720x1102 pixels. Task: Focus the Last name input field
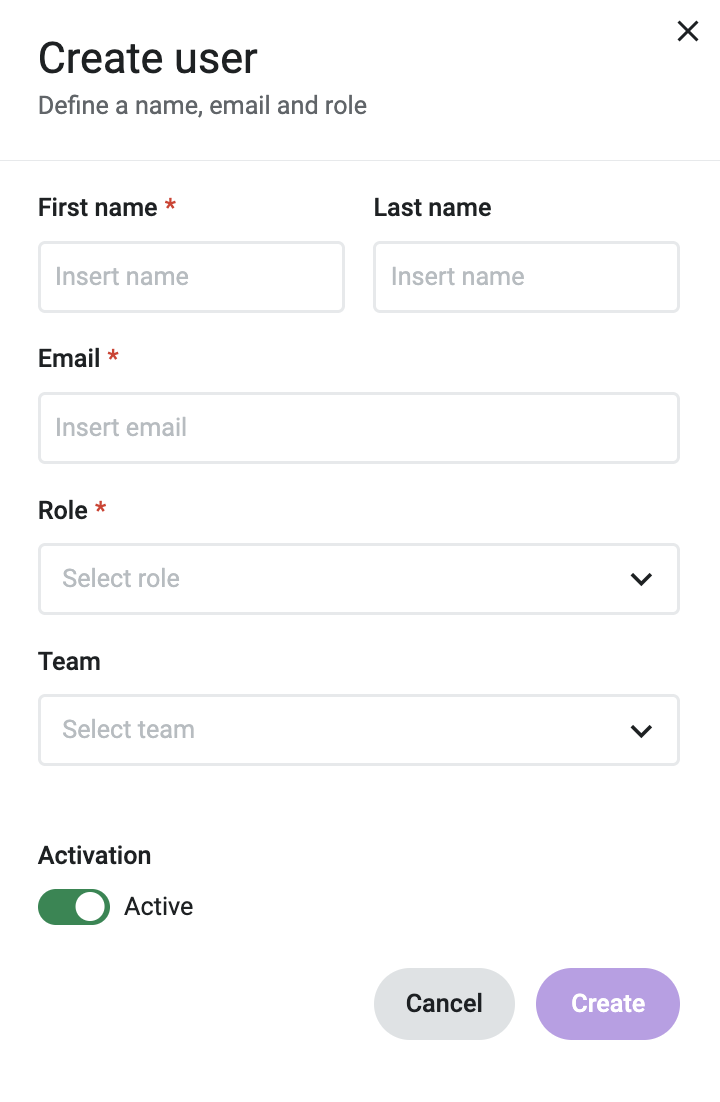pyautogui.click(x=527, y=277)
